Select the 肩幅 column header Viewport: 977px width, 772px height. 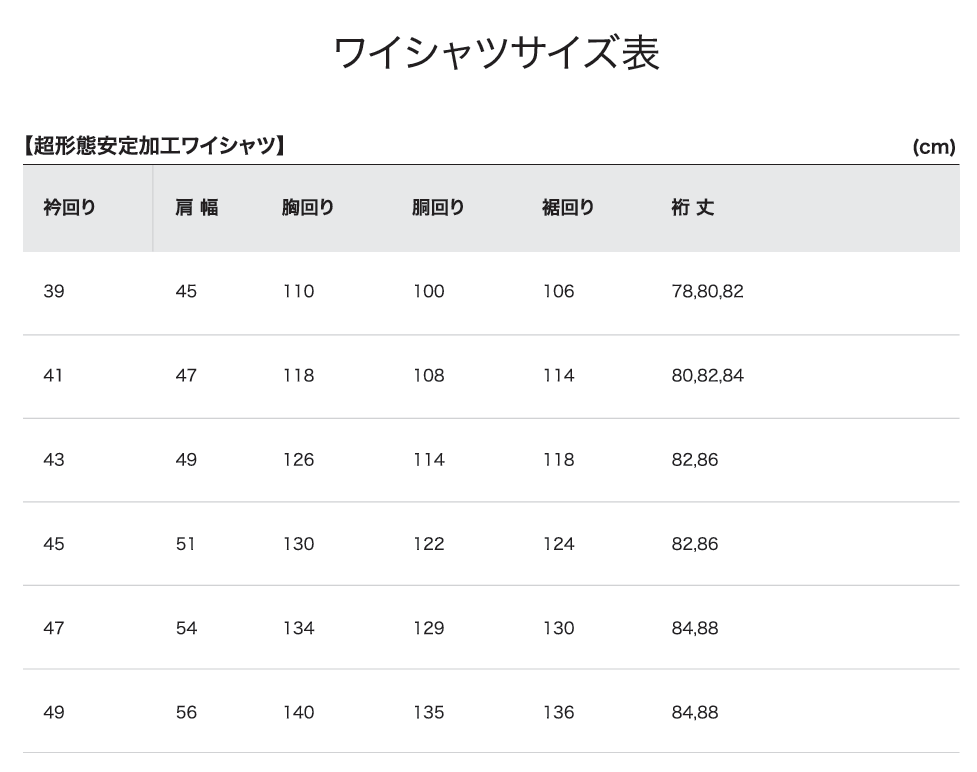tap(197, 207)
